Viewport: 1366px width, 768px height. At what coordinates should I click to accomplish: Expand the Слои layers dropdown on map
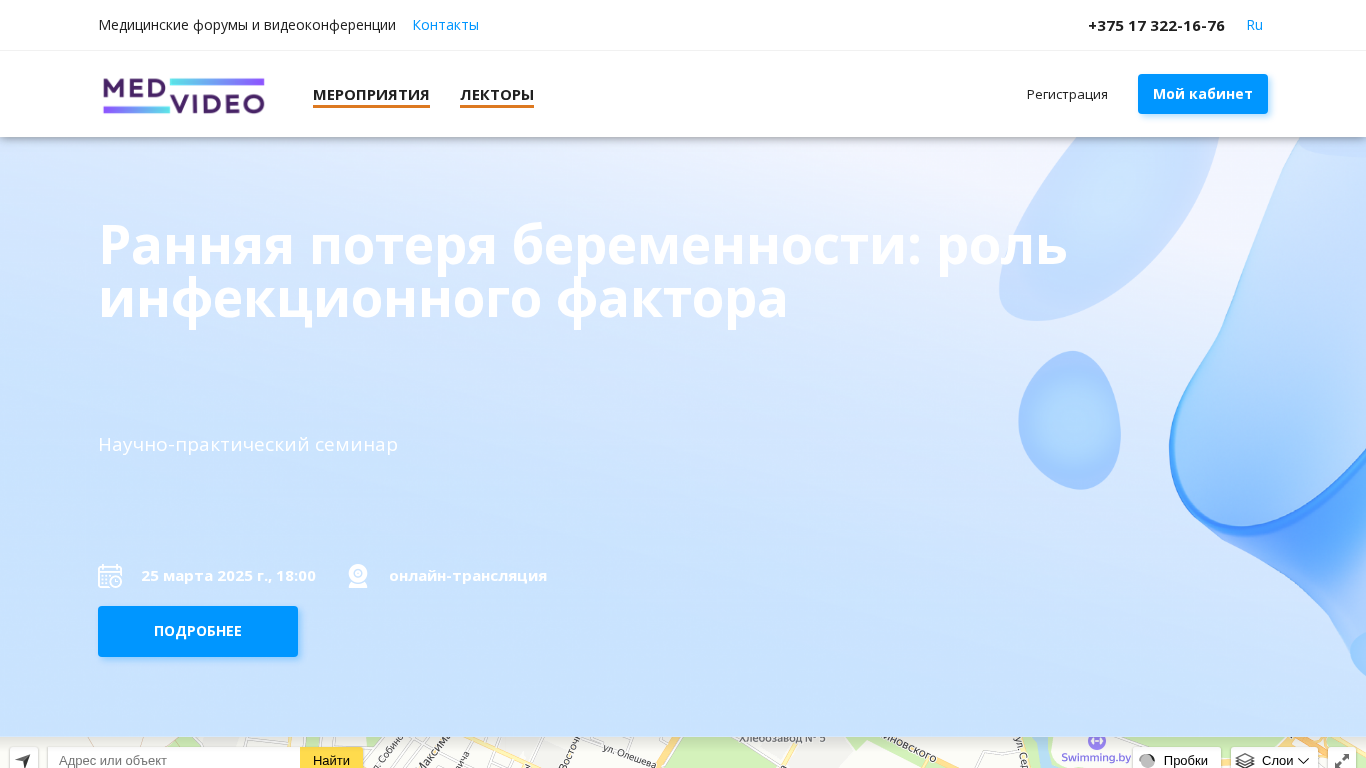click(x=1274, y=759)
